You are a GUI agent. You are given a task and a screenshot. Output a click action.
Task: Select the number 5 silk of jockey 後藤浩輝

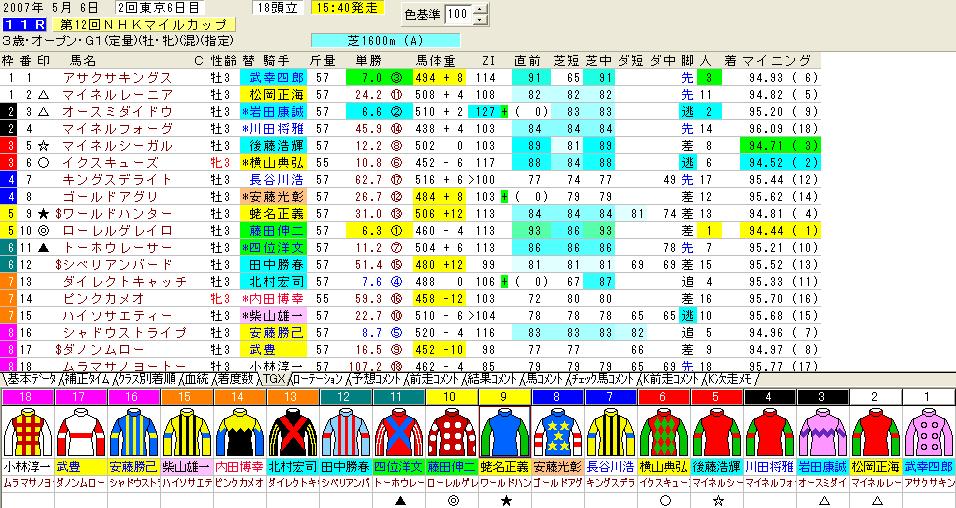click(716, 432)
